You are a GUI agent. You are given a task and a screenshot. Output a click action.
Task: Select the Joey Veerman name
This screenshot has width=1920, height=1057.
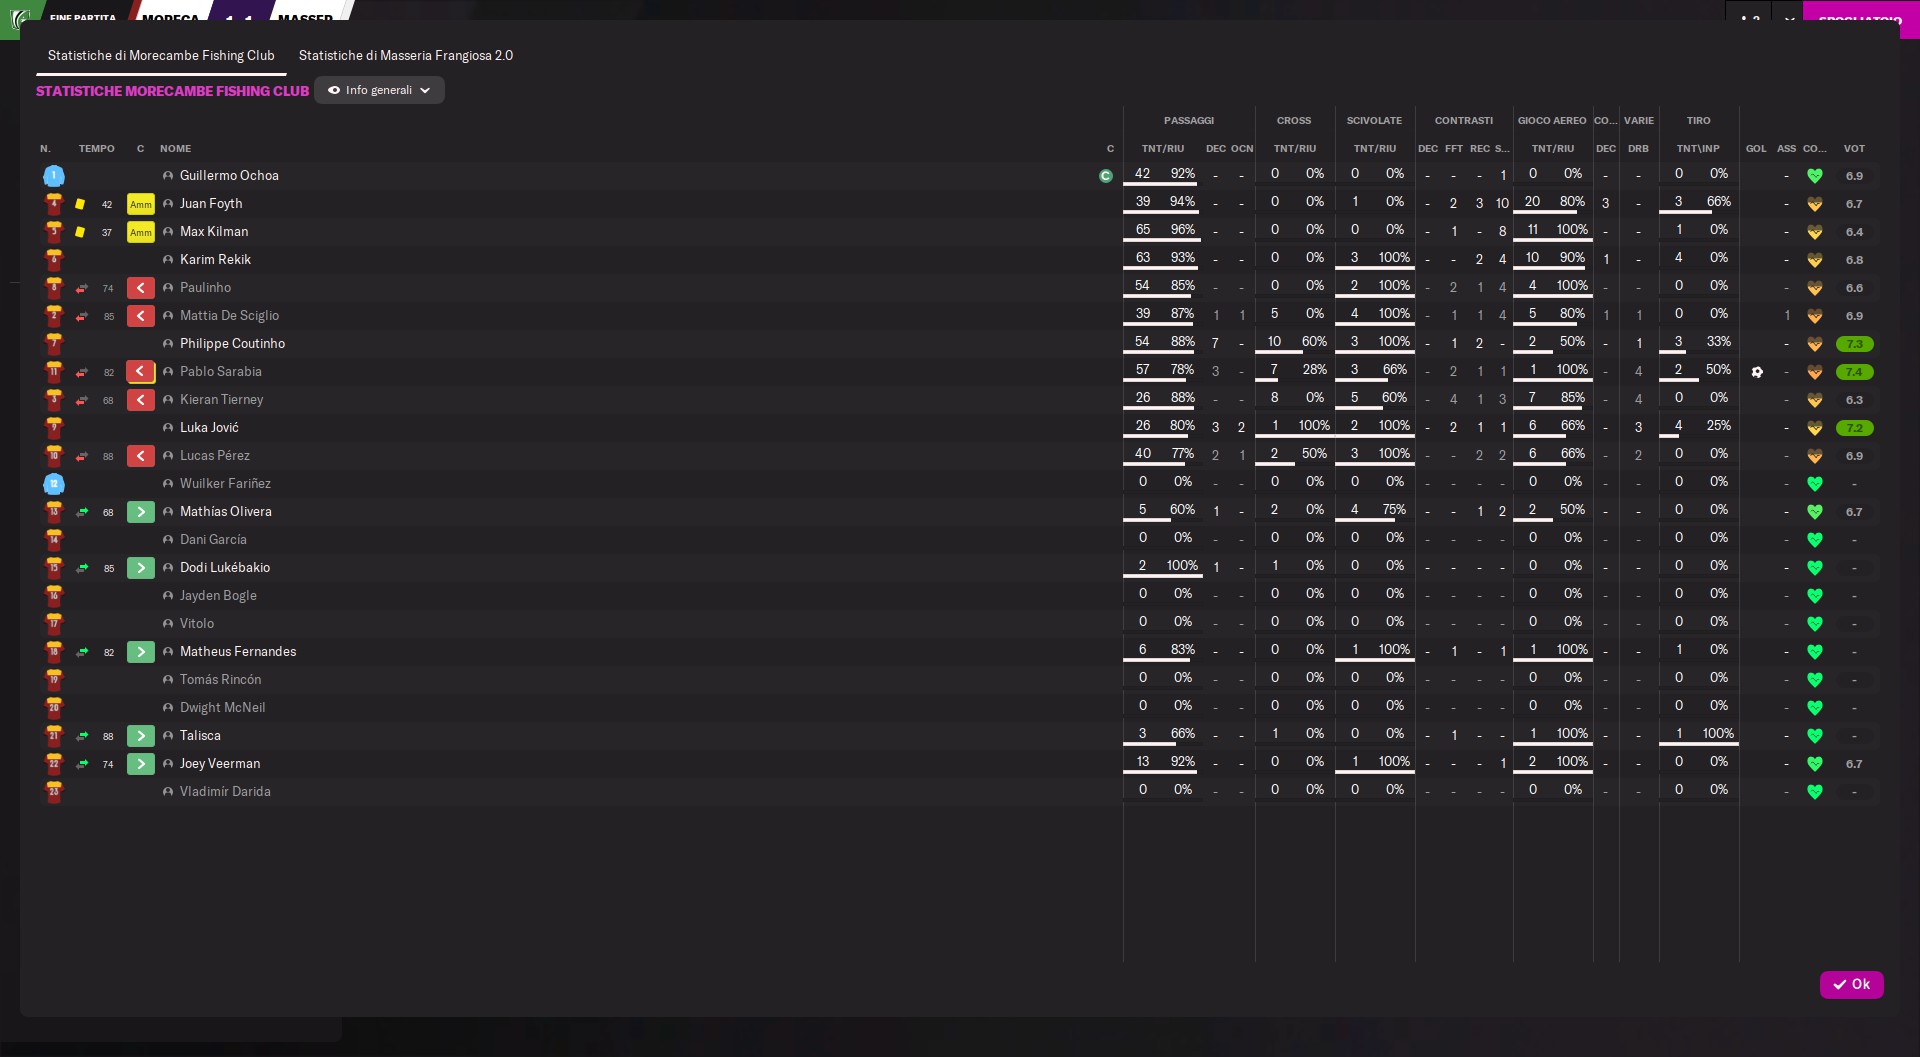[x=220, y=764]
